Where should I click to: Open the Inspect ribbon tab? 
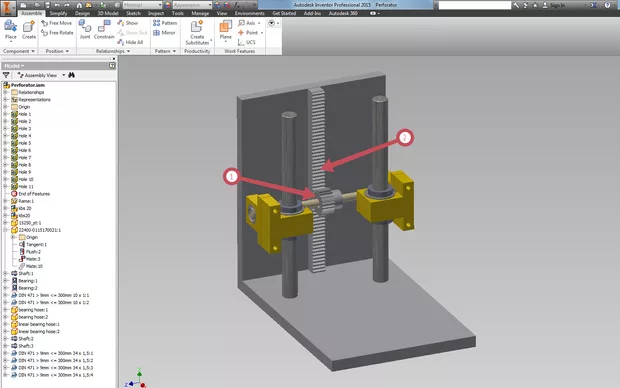coord(156,13)
